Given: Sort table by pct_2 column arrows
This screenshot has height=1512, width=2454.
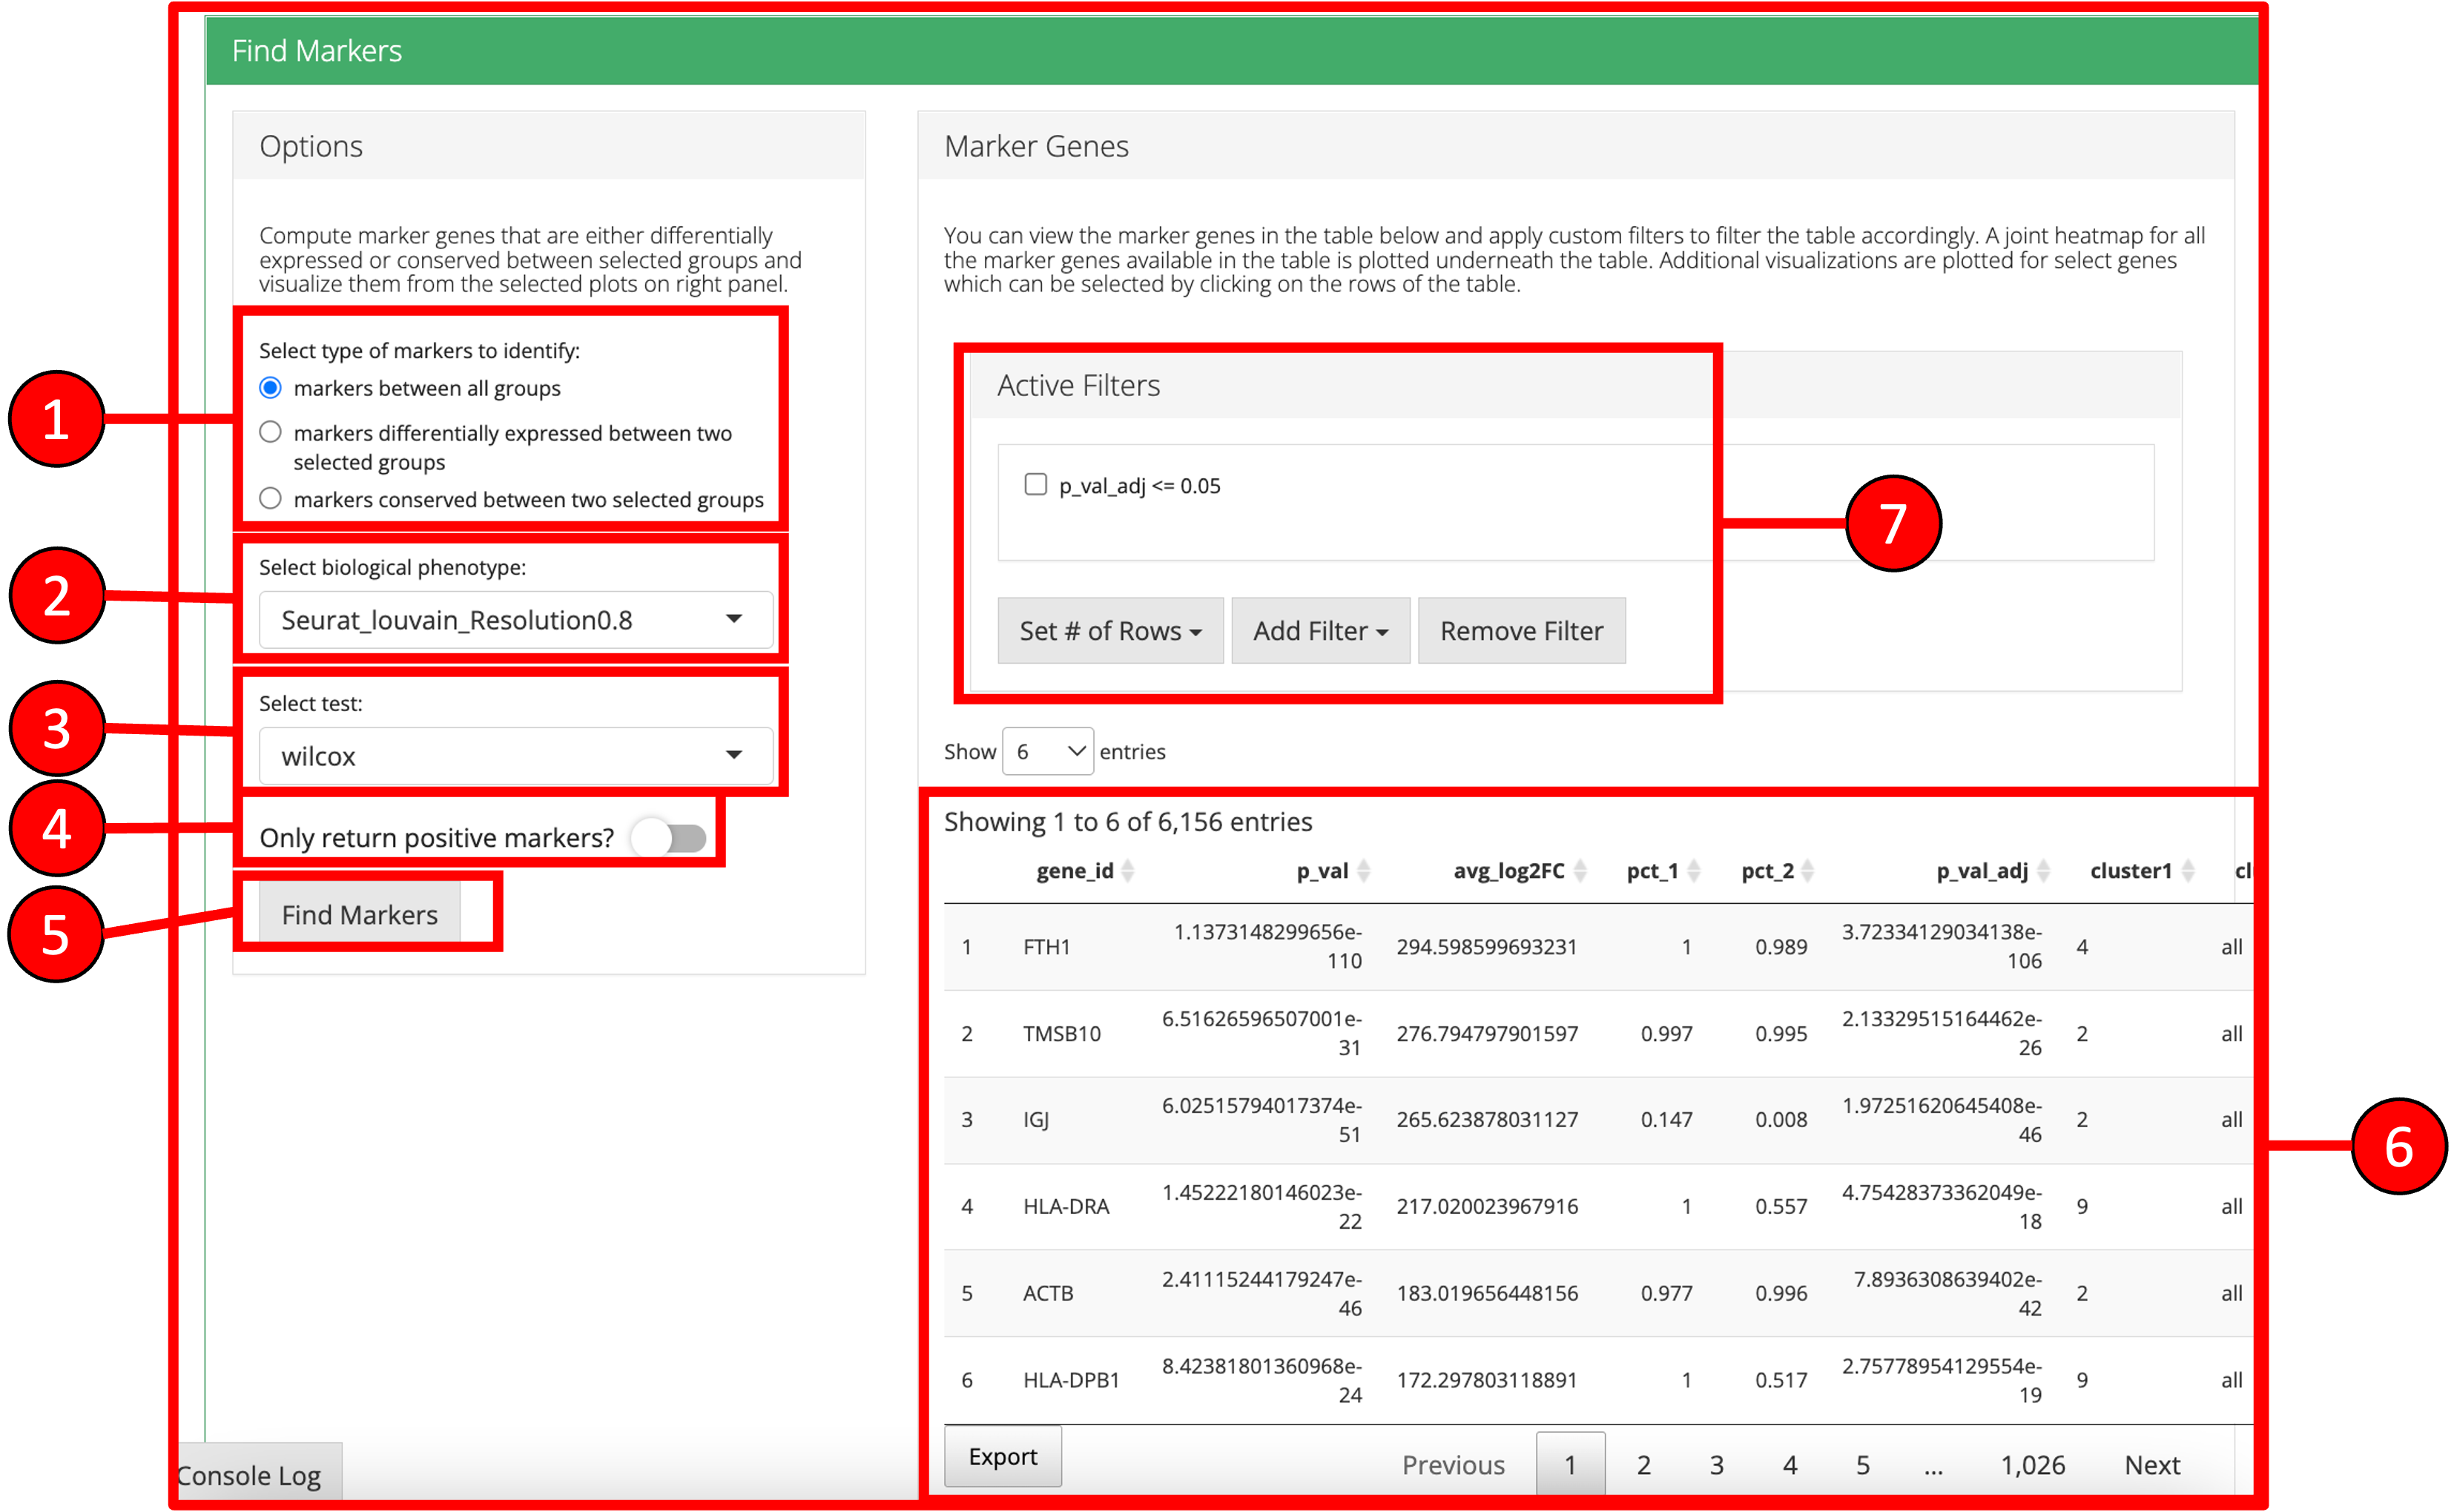Looking at the screenshot, I should 1808,871.
